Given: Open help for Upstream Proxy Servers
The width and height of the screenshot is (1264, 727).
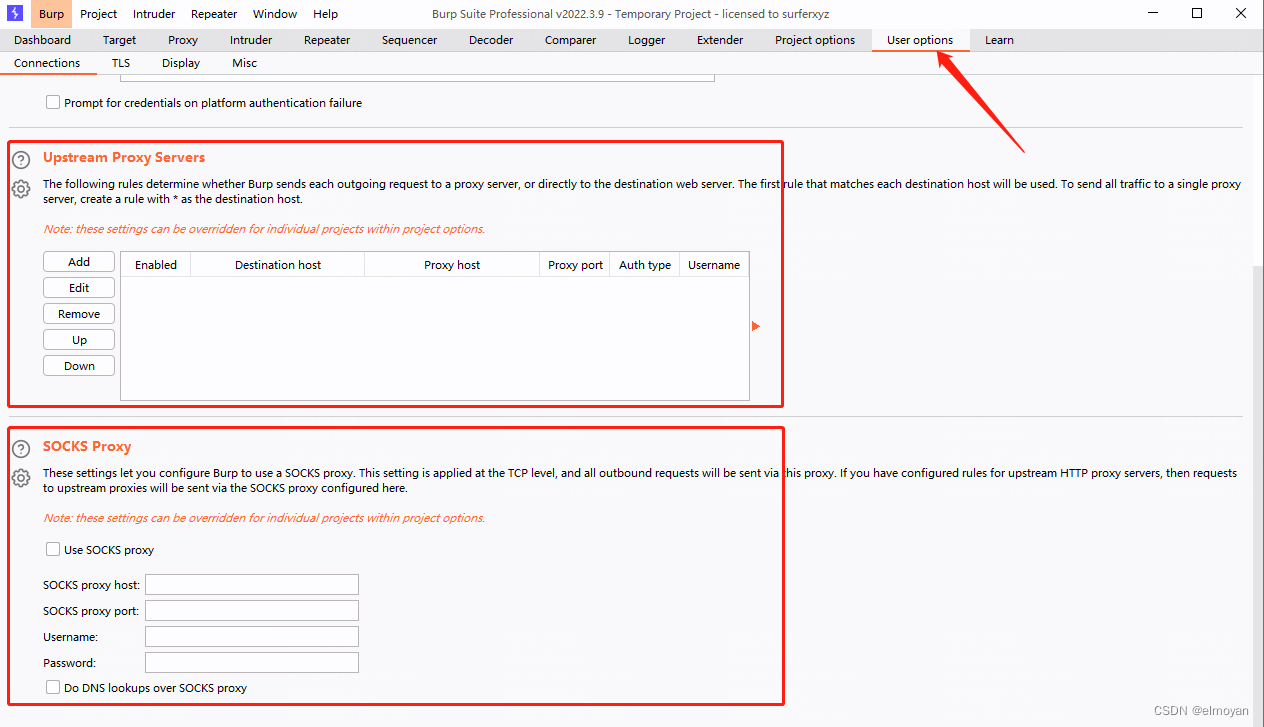Looking at the screenshot, I should click(x=21, y=159).
